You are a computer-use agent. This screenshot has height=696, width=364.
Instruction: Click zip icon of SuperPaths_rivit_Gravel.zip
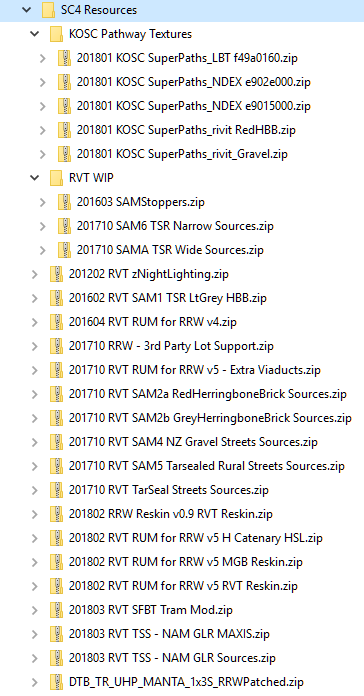65,154
